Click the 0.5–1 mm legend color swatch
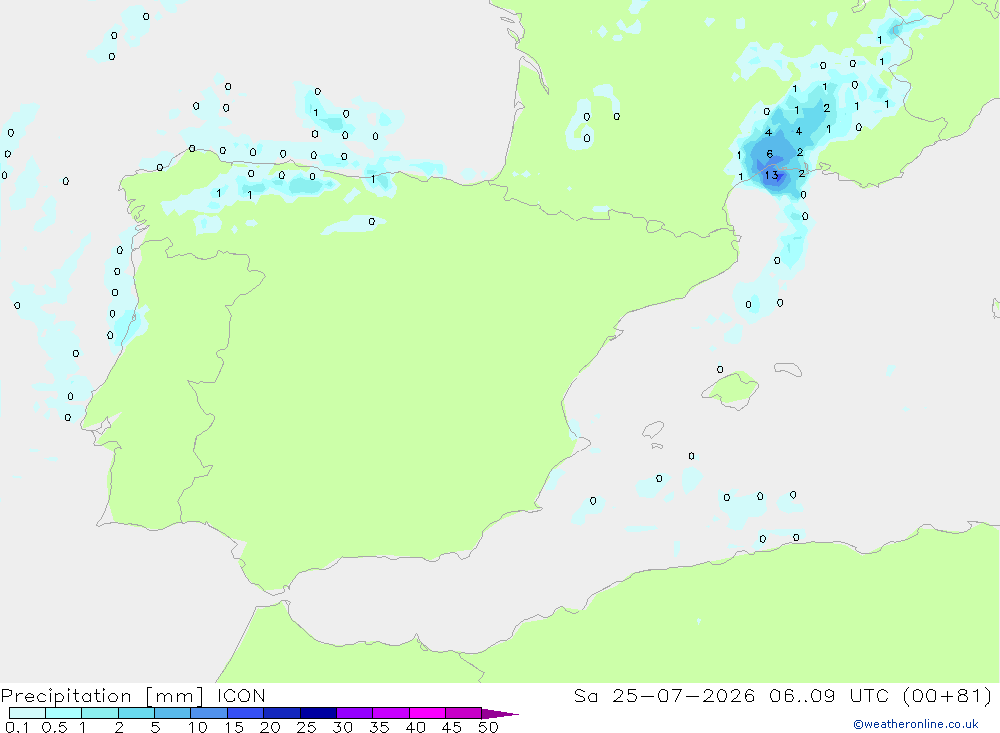Image resolution: width=1000 pixels, height=733 pixels. tap(64, 713)
